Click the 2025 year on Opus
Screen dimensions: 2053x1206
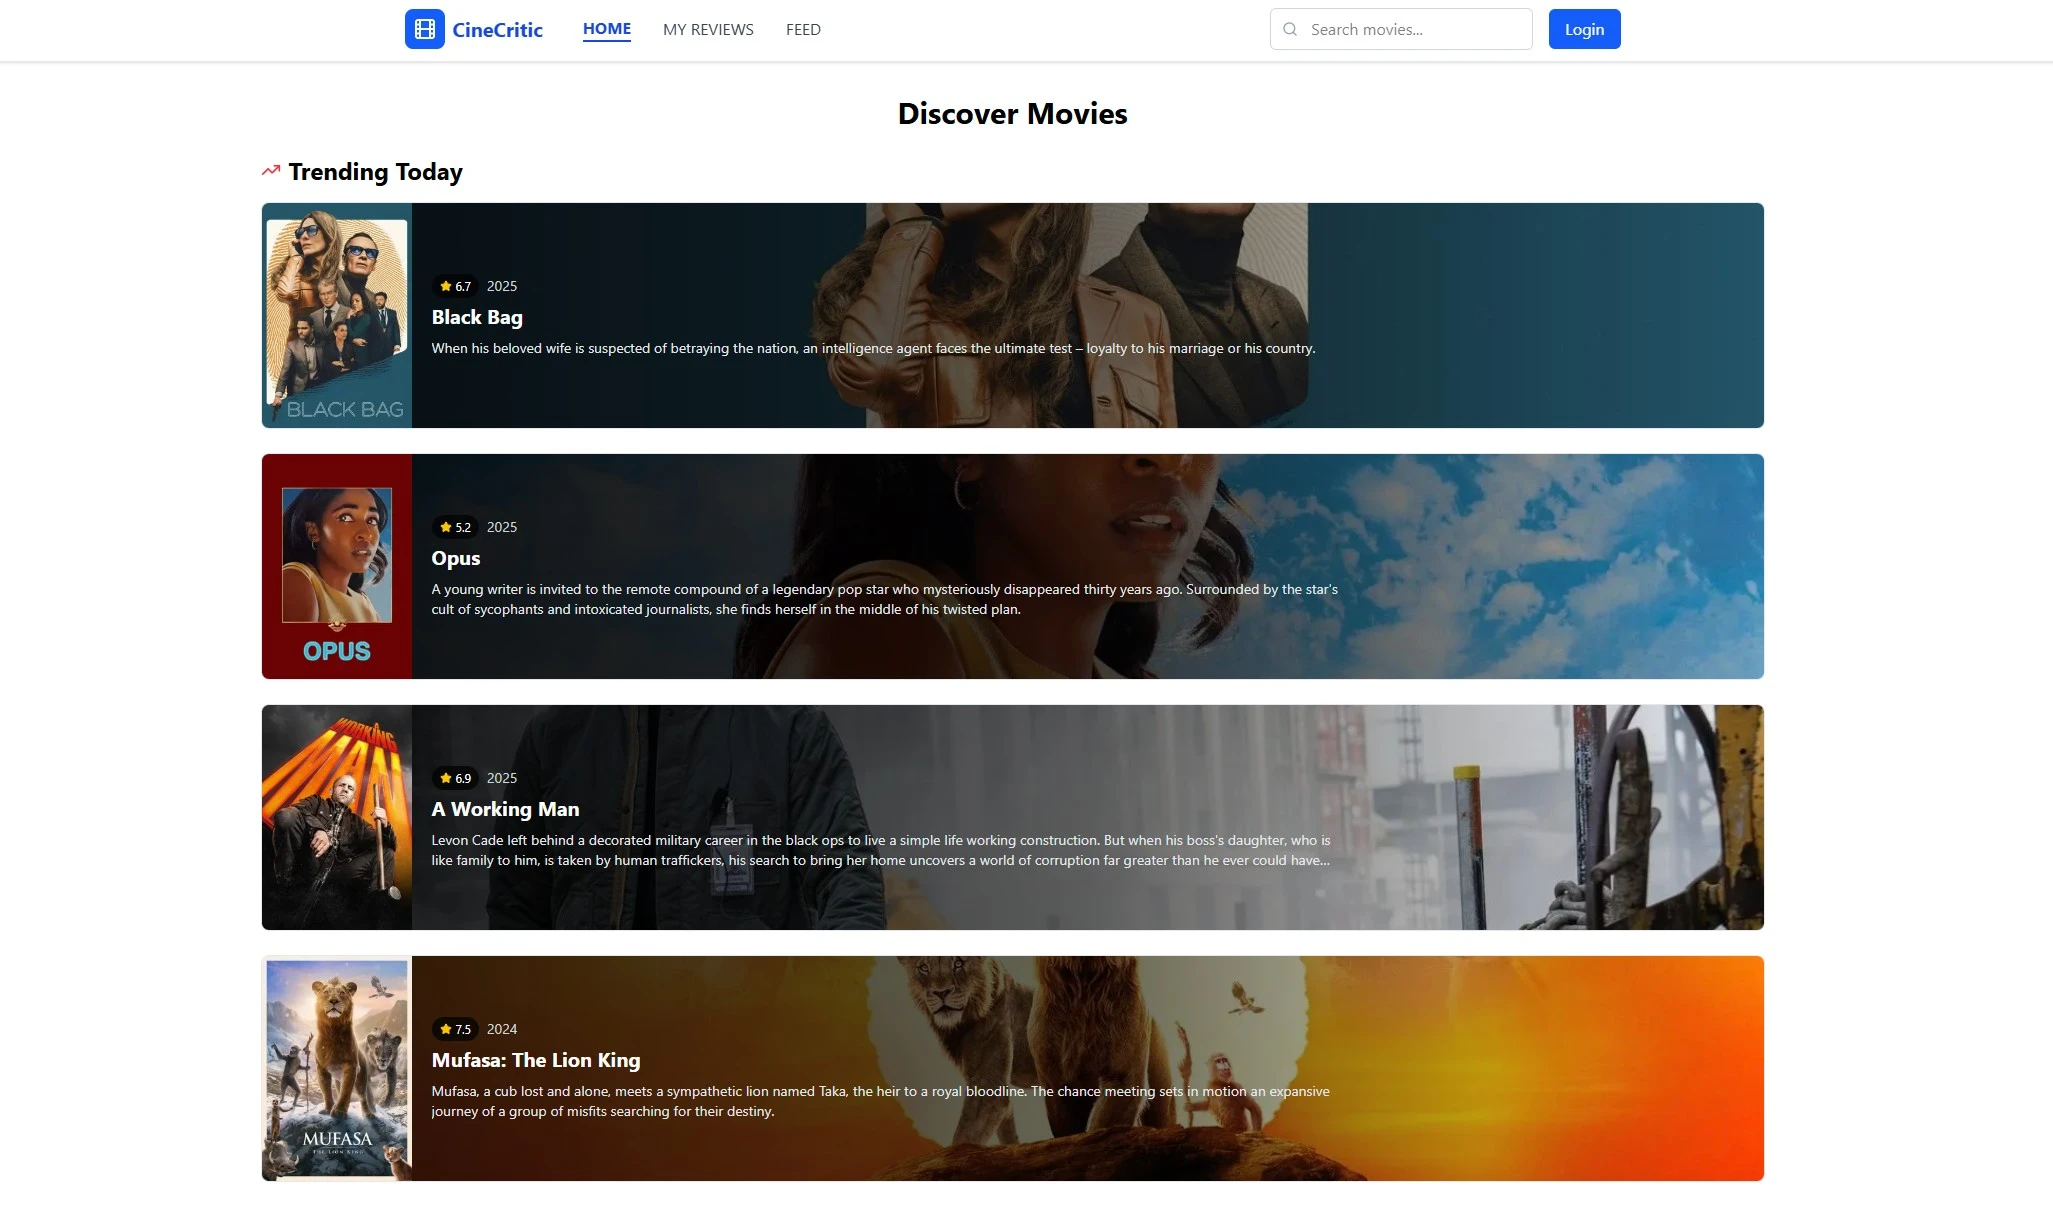[502, 527]
